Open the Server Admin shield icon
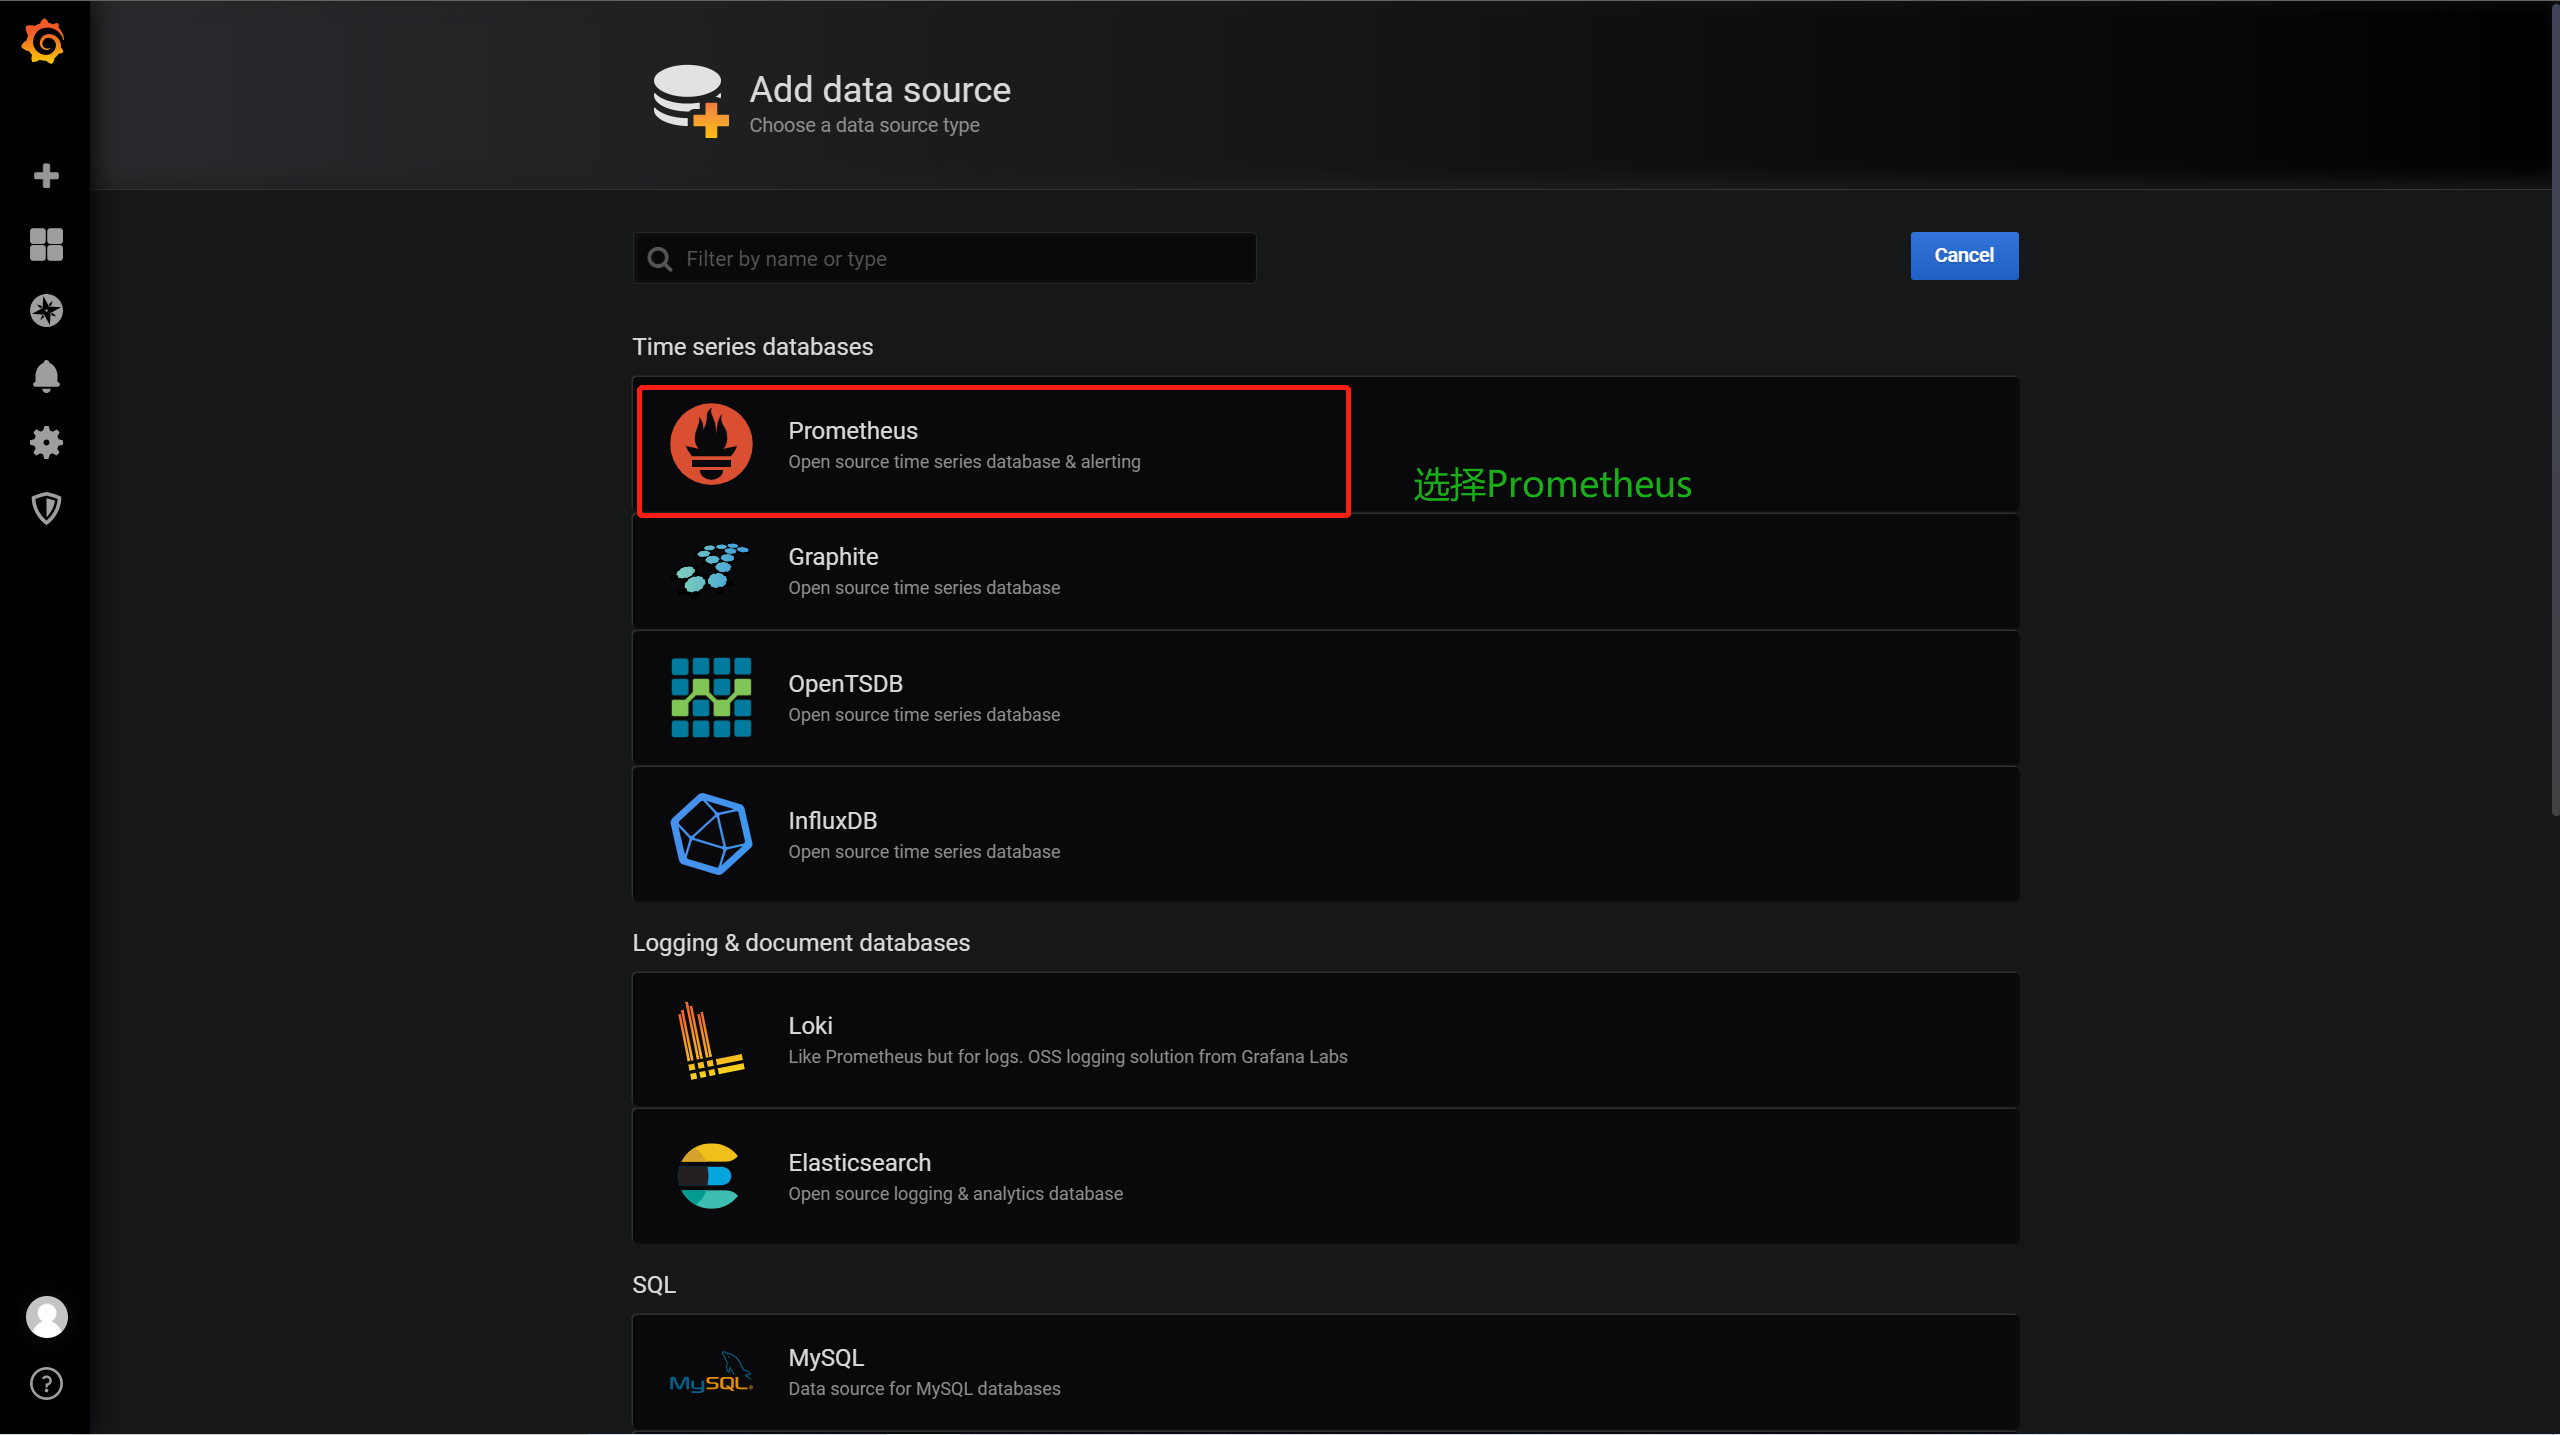The width and height of the screenshot is (2560, 1435). pyautogui.click(x=46, y=509)
